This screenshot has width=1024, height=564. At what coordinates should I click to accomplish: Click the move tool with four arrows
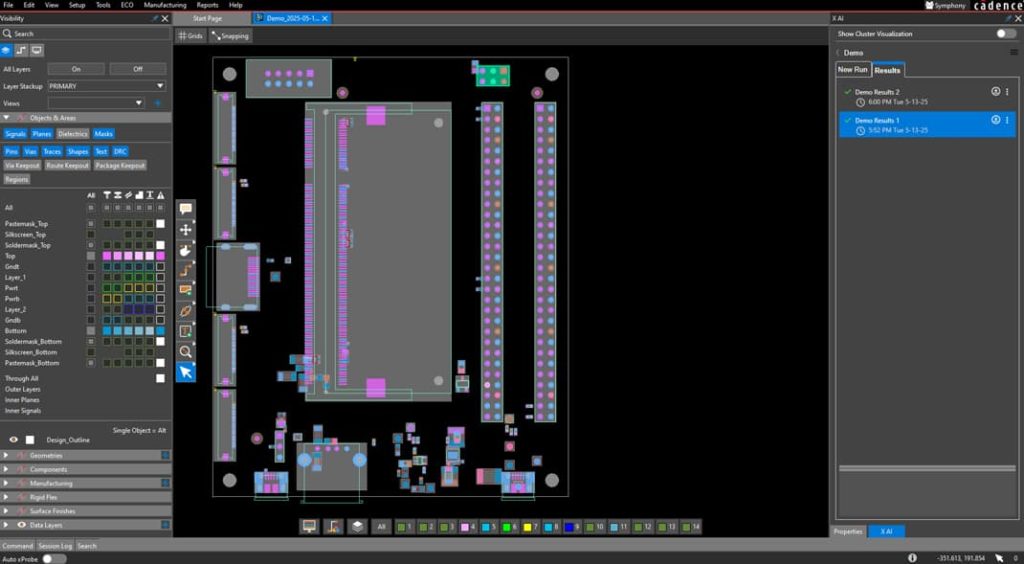pos(186,229)
